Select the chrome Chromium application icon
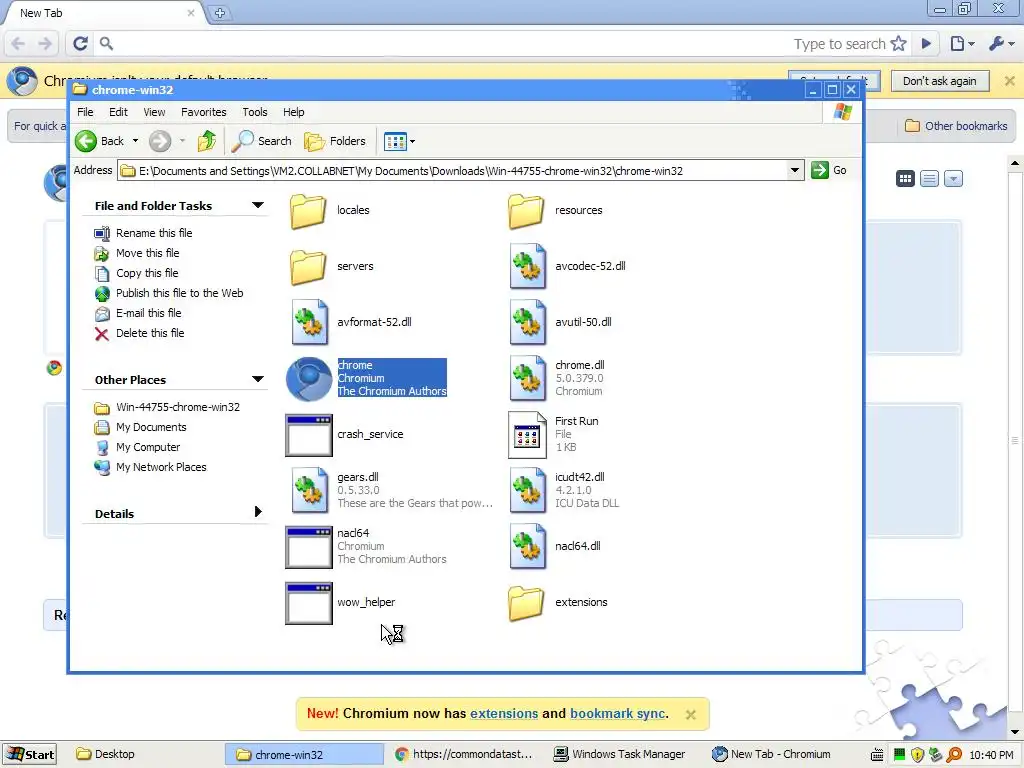 [x=309, y=379]
